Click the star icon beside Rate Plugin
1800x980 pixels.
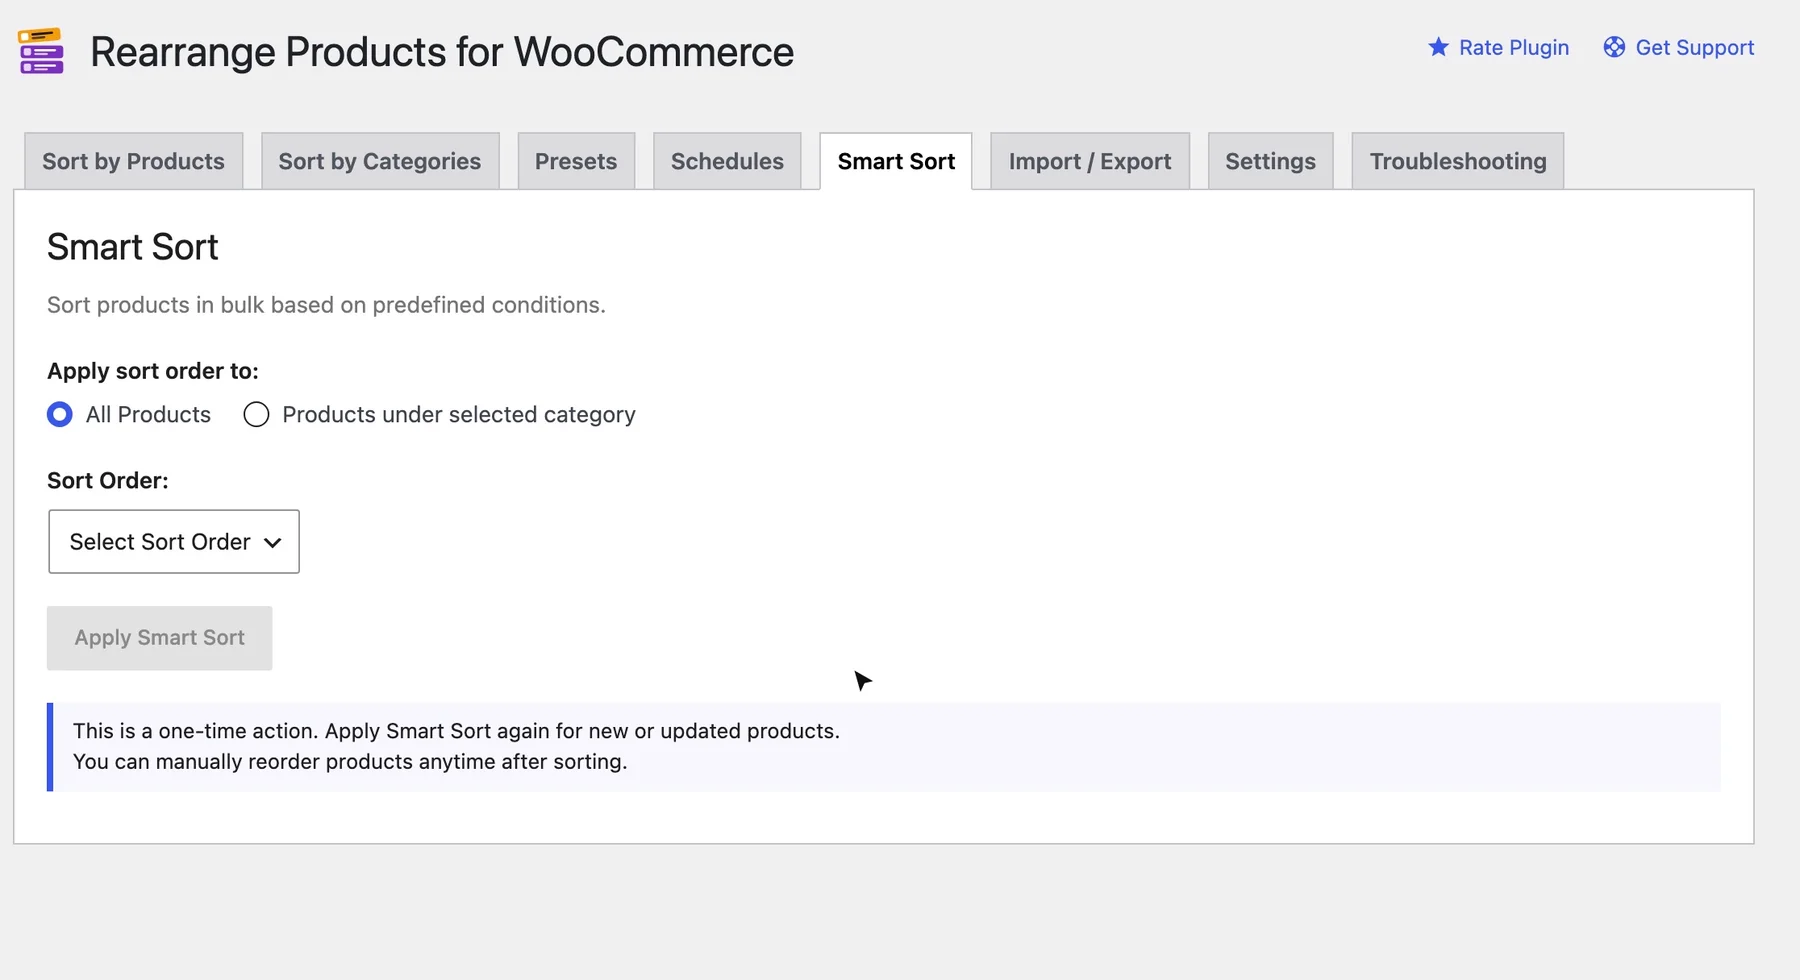[x=1438, y=47]
